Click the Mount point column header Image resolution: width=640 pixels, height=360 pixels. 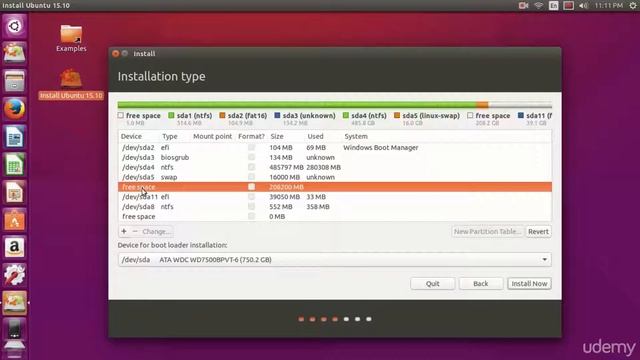tap(212, 136)
